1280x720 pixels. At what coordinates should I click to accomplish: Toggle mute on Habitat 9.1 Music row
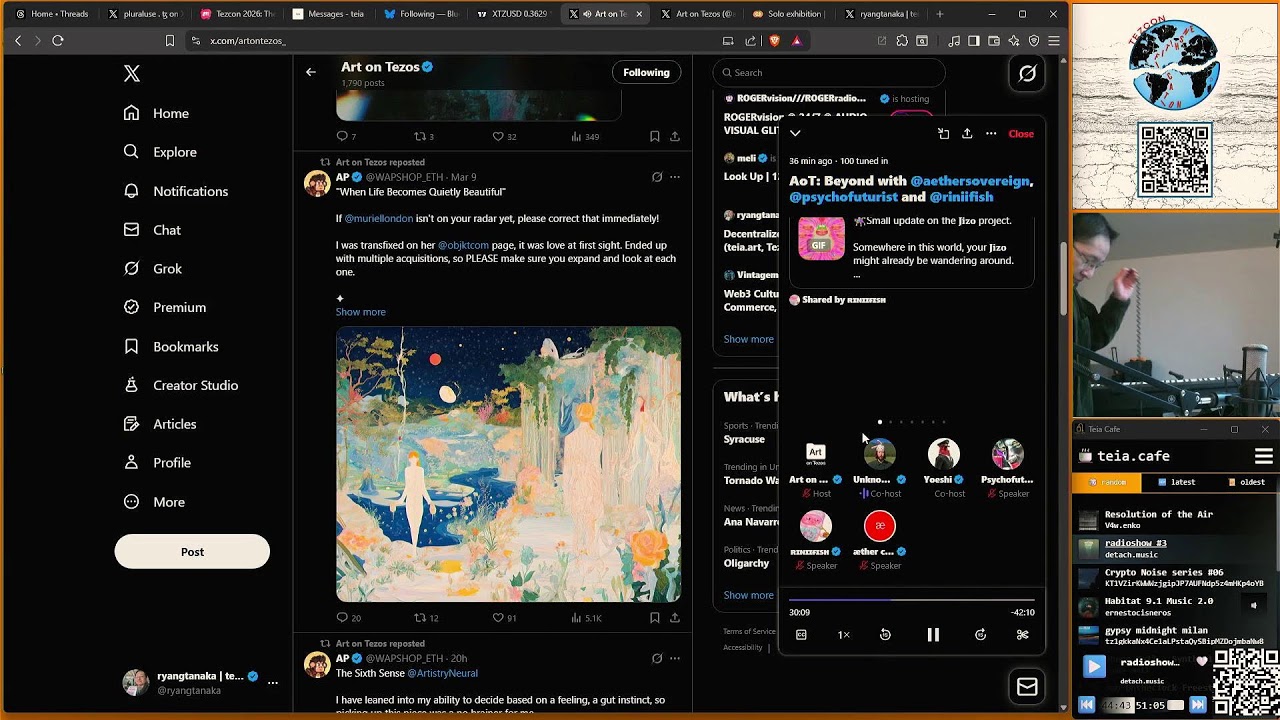pyautogui.click(x=1253, y=605)
